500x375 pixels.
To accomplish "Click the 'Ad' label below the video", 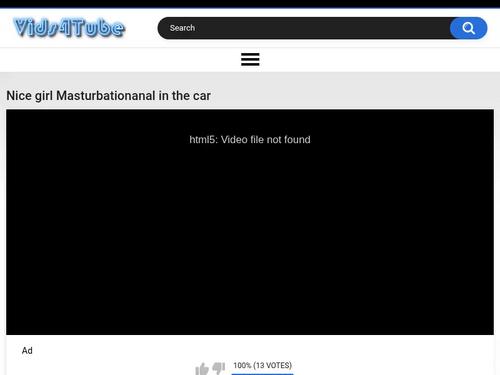I will pyautogui.click(x=27, y=350).
